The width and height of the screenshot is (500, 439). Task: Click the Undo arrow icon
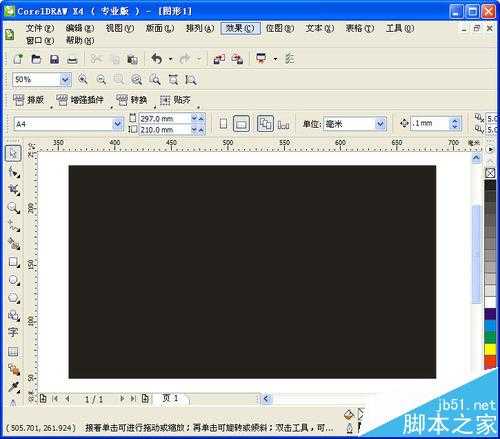tap(157, 59)
